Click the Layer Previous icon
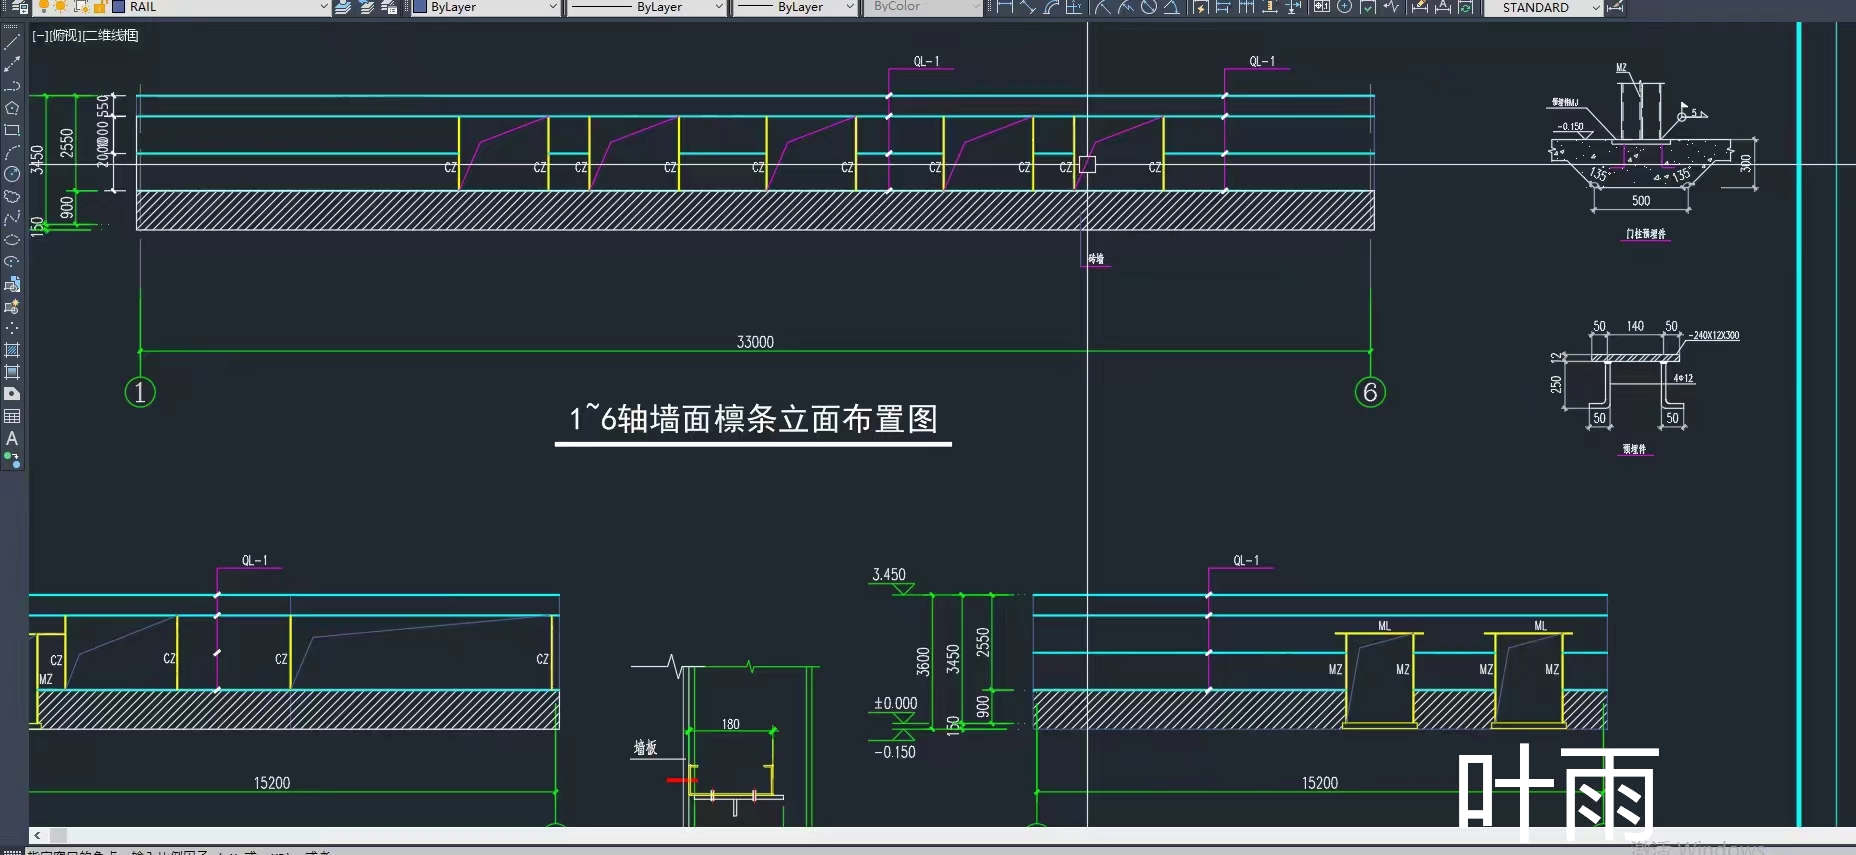Viewport: 1856px width, 855px height. coord(367,7)
